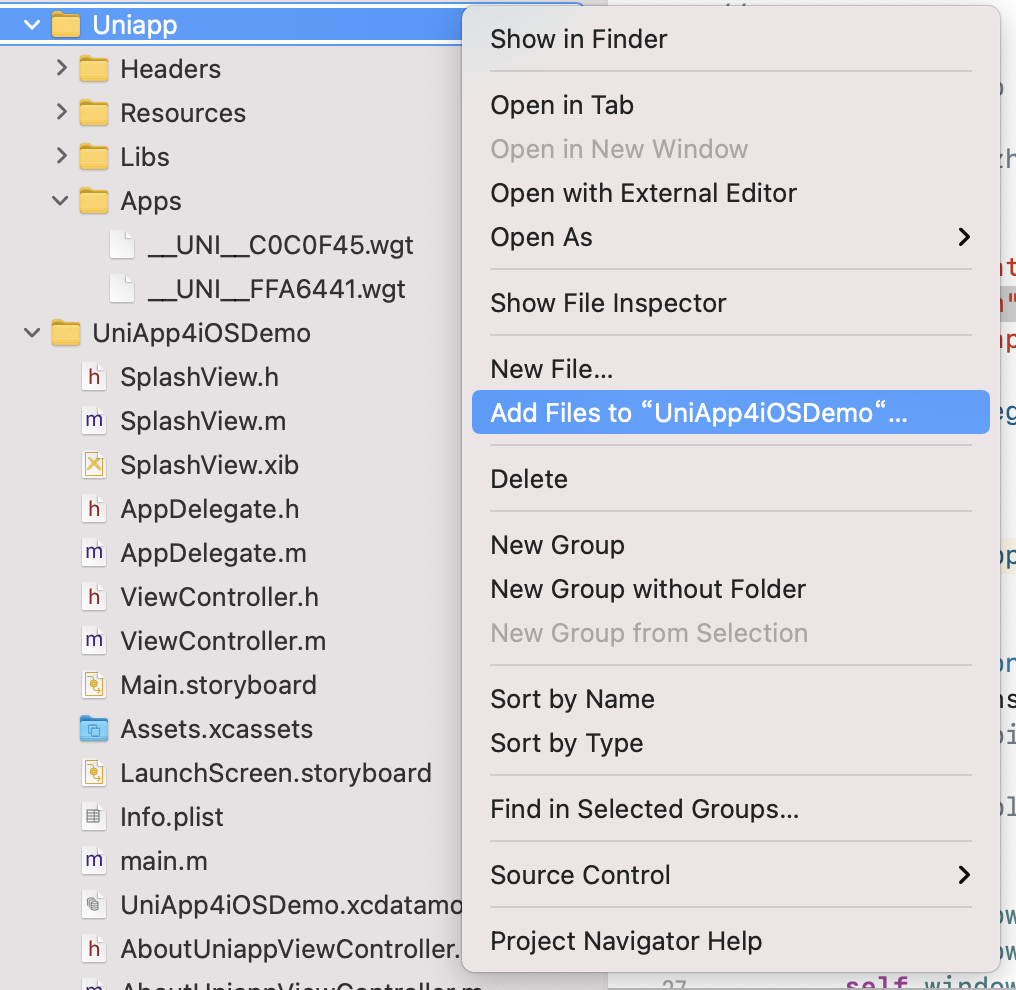Collapse the UniApp4iOSDemo group chevron
The width and height of the screenshot is (1016, 990).
click(32, 333)
